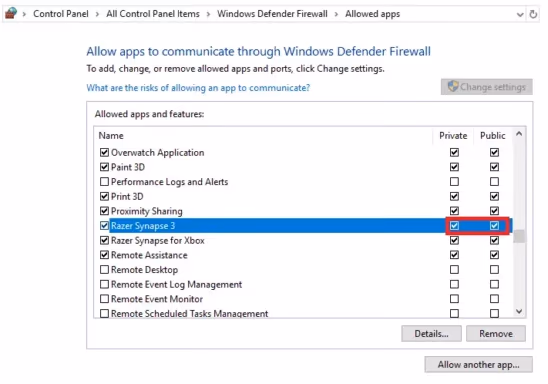Enable the Remote Event Log Management checkbox
Image resolution: width=548 pixels, height=384 pixels.
coord(104,284)
